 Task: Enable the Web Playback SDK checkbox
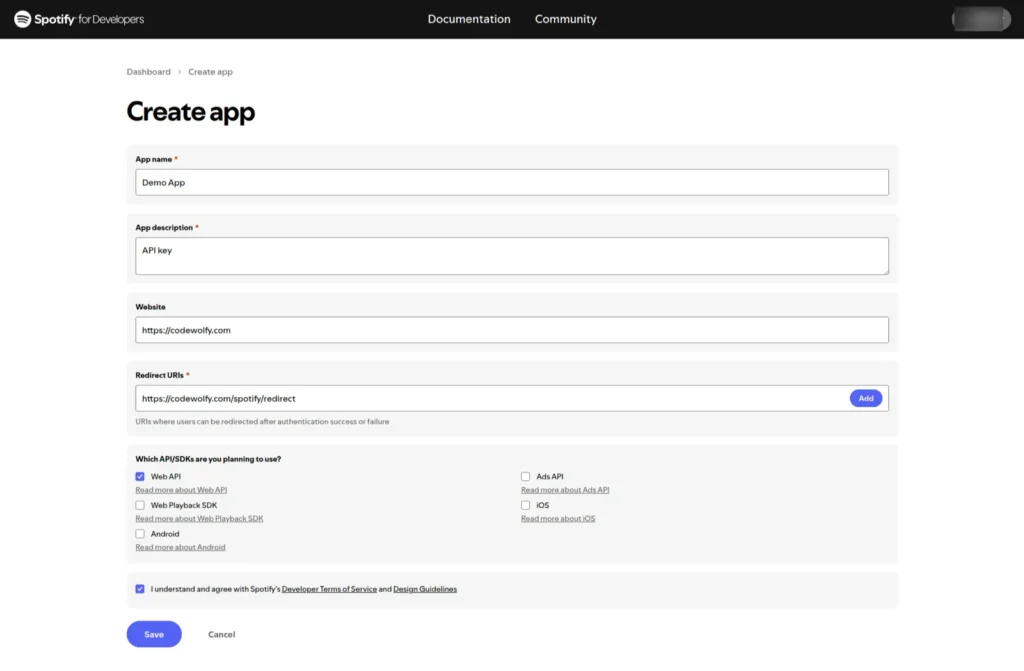pyautogui.click(x=140, y=505)
